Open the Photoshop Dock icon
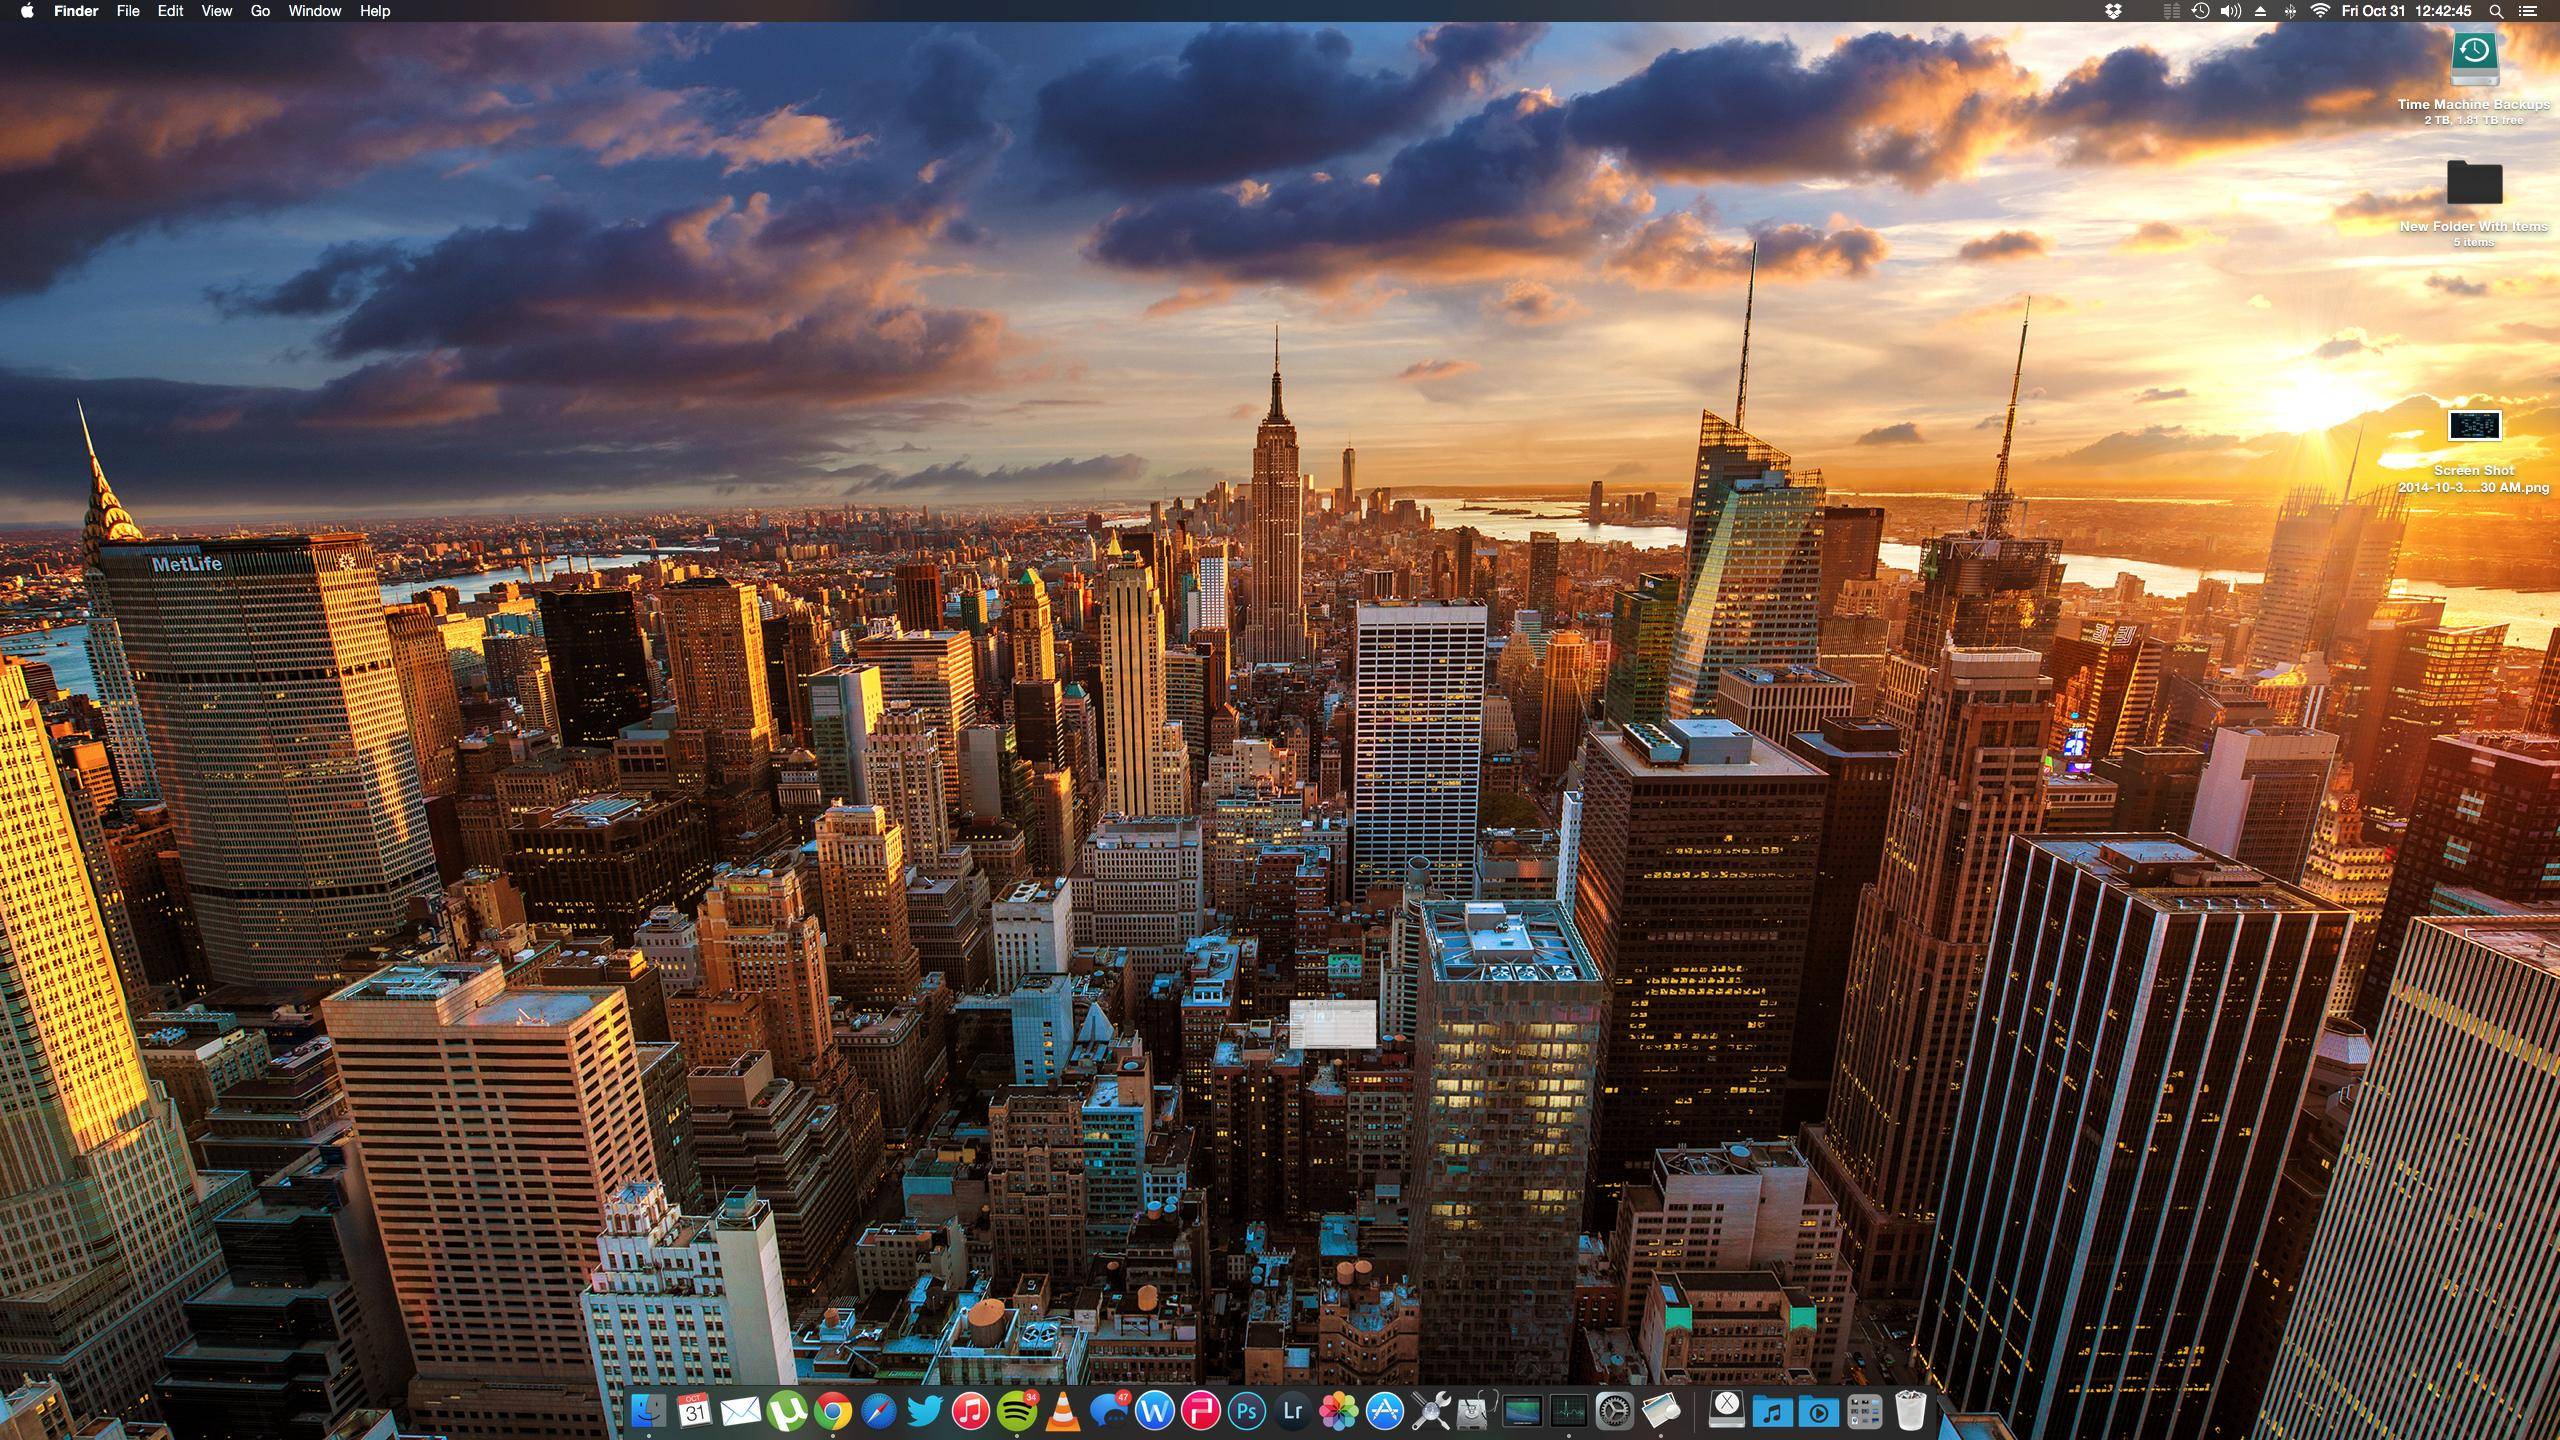This screenshot has width=2560, height=1440. pyautogui.click(x=1246, y=1411)
